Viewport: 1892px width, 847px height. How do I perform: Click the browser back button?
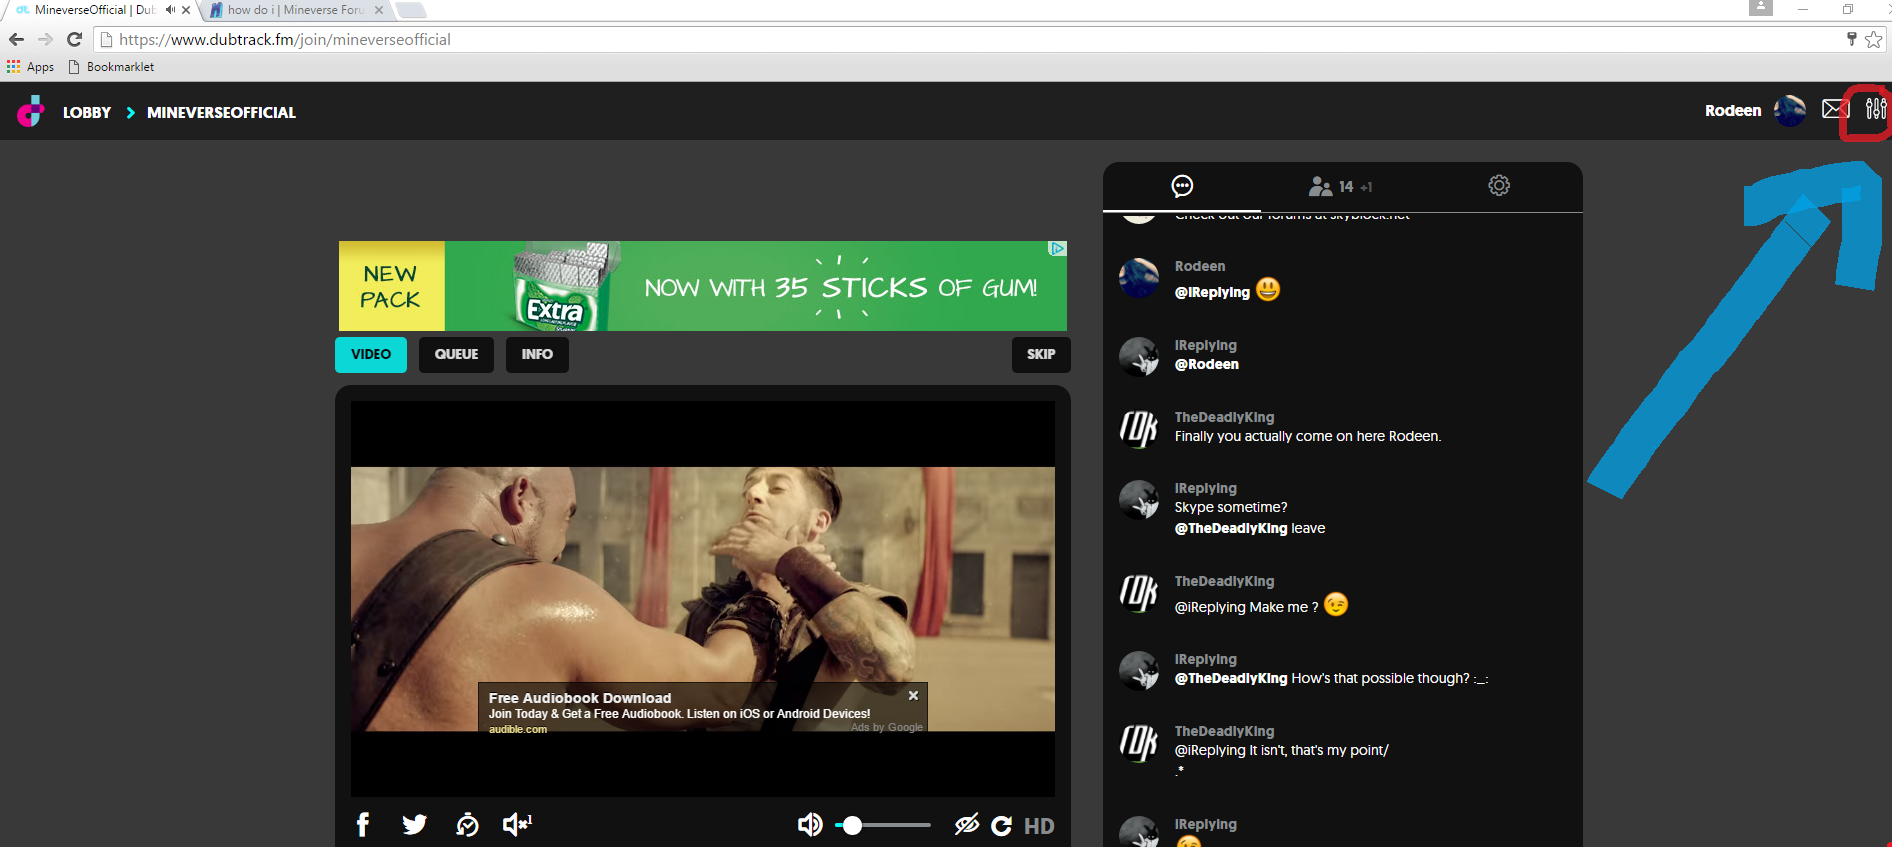click(16, 39)
